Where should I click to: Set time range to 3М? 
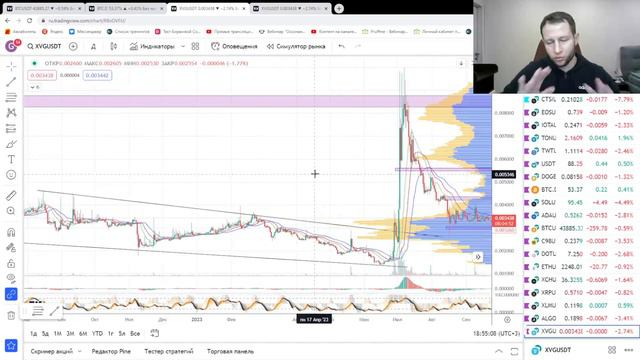[x=70, y=333]
